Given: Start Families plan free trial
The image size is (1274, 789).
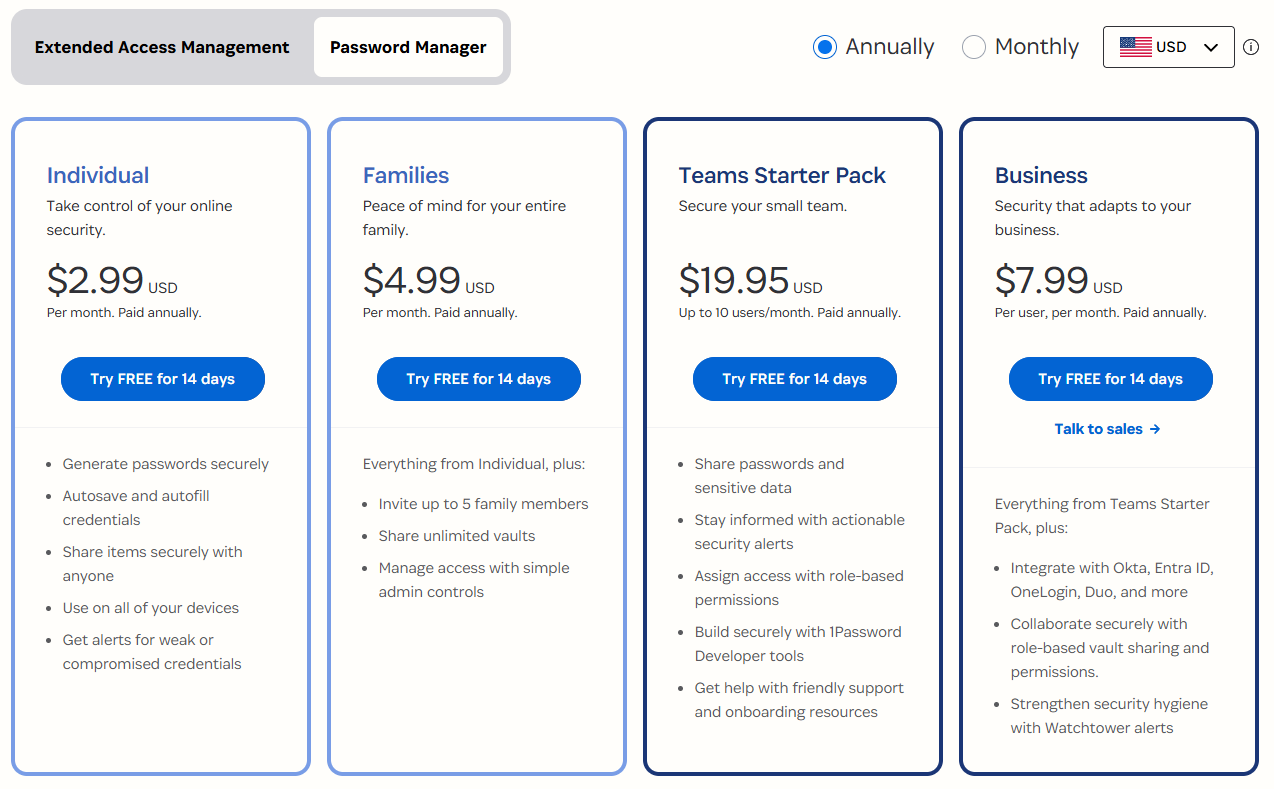Looking at the screenshot, I should [479, 379].
